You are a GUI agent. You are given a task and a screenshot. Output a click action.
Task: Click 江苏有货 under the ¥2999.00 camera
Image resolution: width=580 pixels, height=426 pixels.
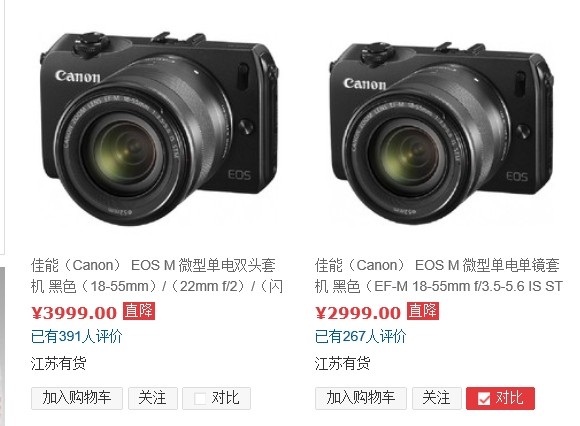tap(343, 363)
